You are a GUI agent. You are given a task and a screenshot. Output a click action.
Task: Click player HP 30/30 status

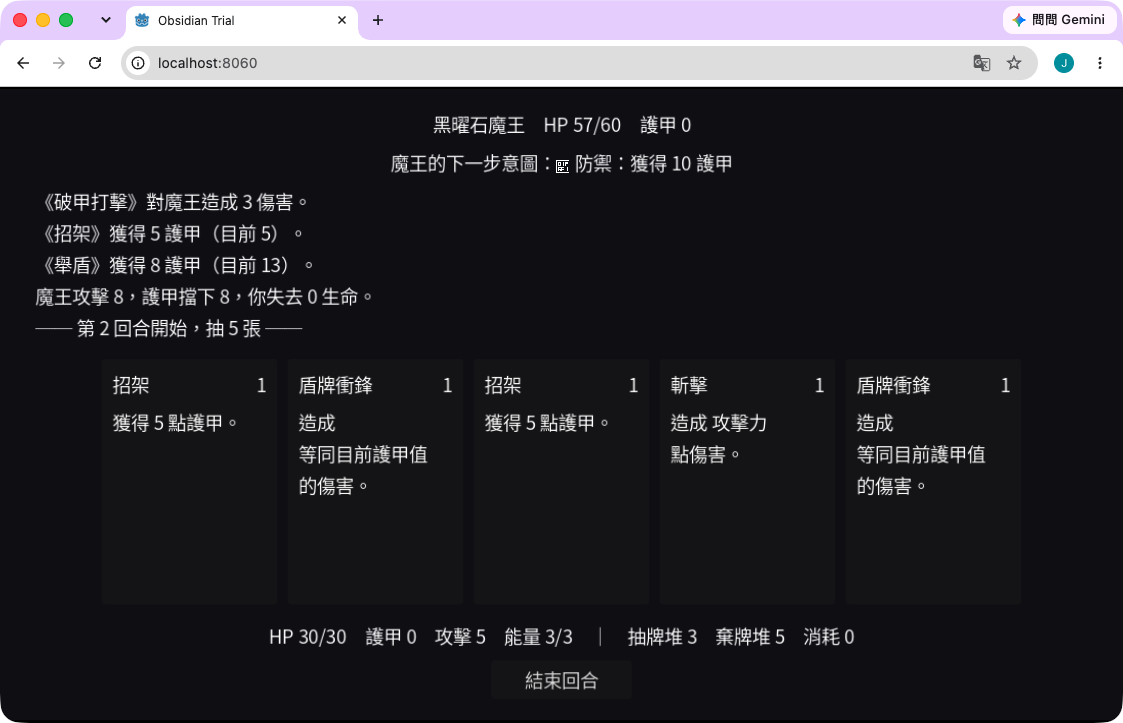(x=308, y=637)
